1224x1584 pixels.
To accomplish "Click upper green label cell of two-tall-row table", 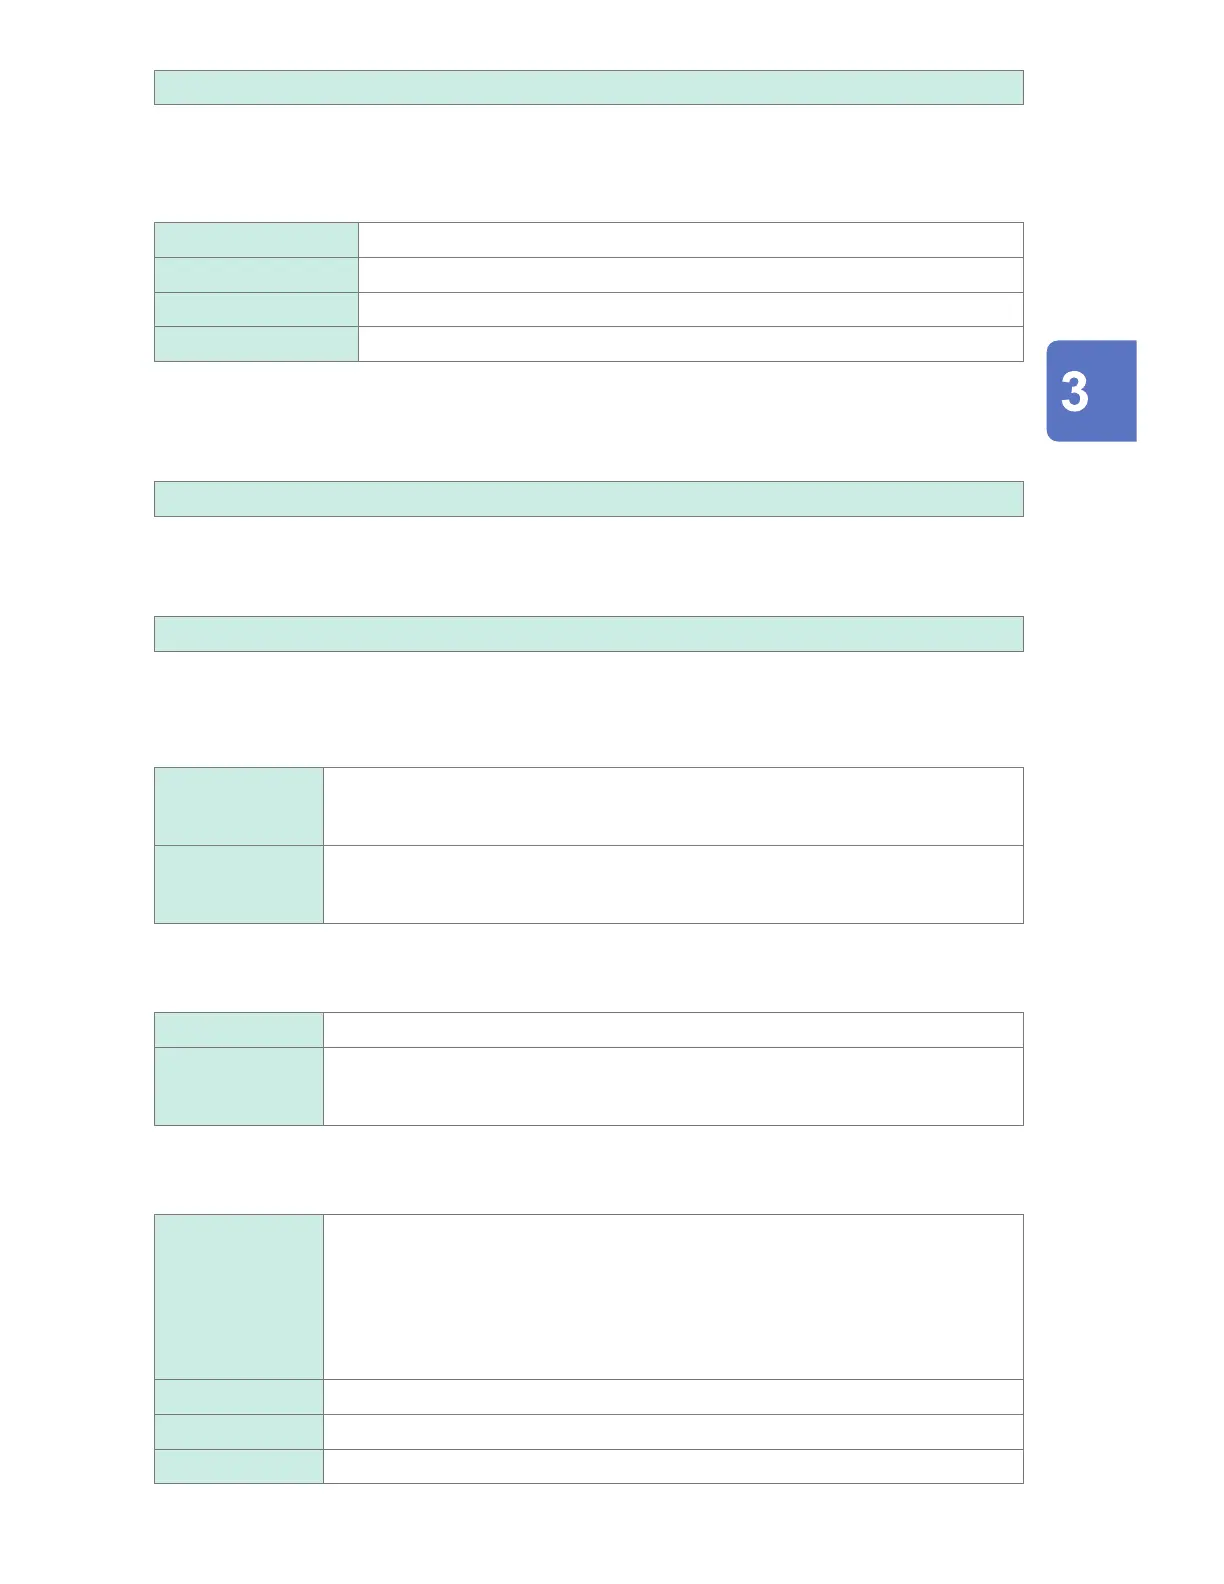I will 239,806.
